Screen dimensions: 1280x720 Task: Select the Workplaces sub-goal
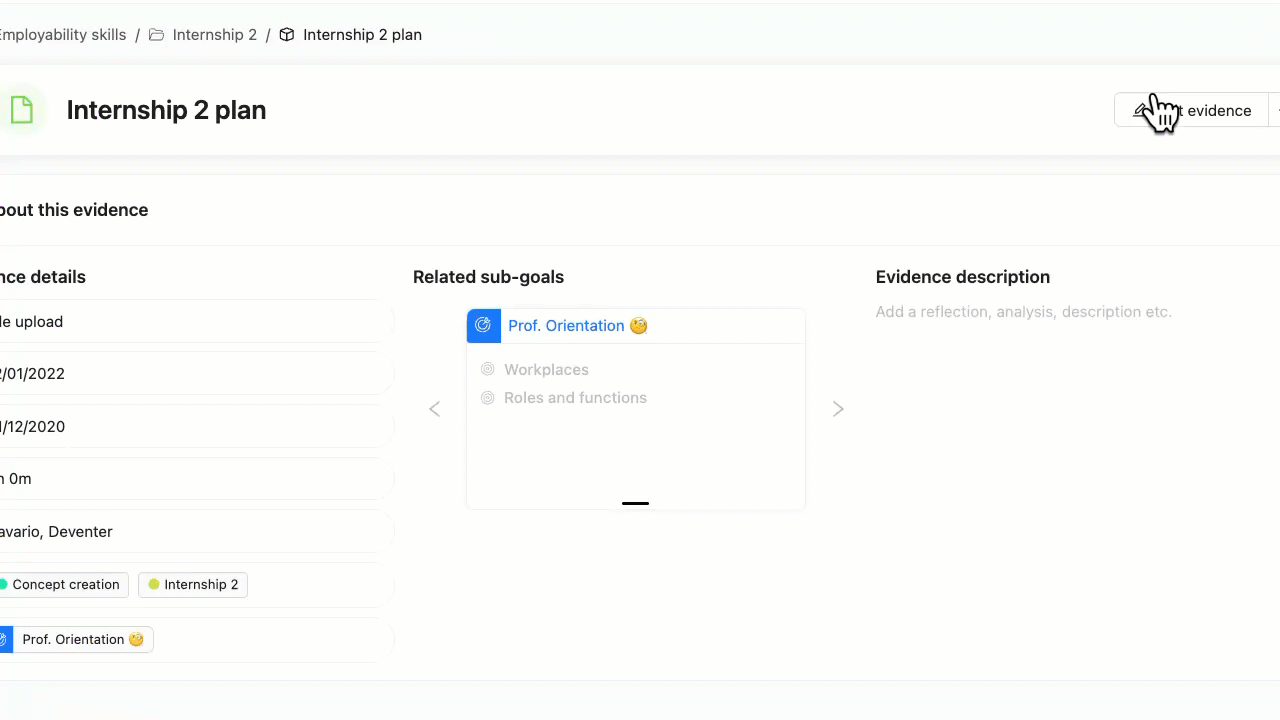(546, 370)
